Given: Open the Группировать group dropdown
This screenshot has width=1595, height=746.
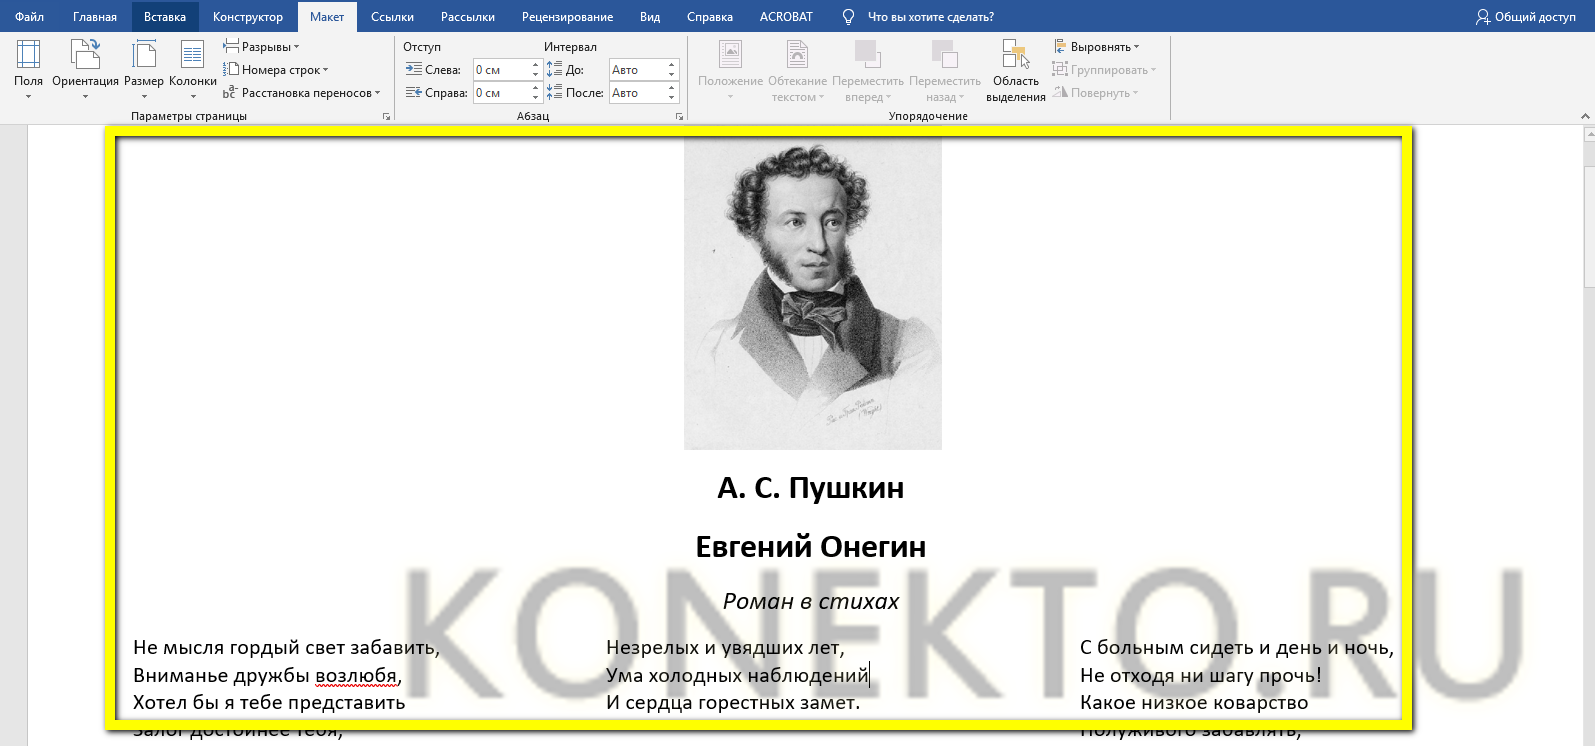Looking at the screenshot, I should tap(1104, 70).
